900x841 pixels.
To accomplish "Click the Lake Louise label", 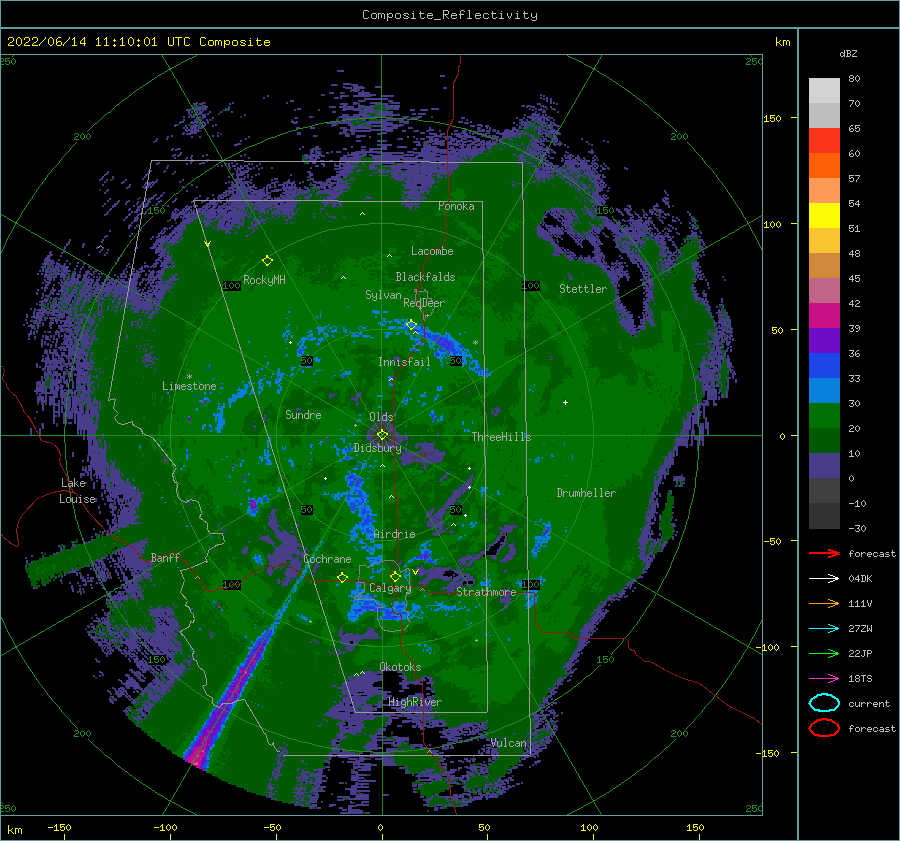I will (x=77, y=491).
